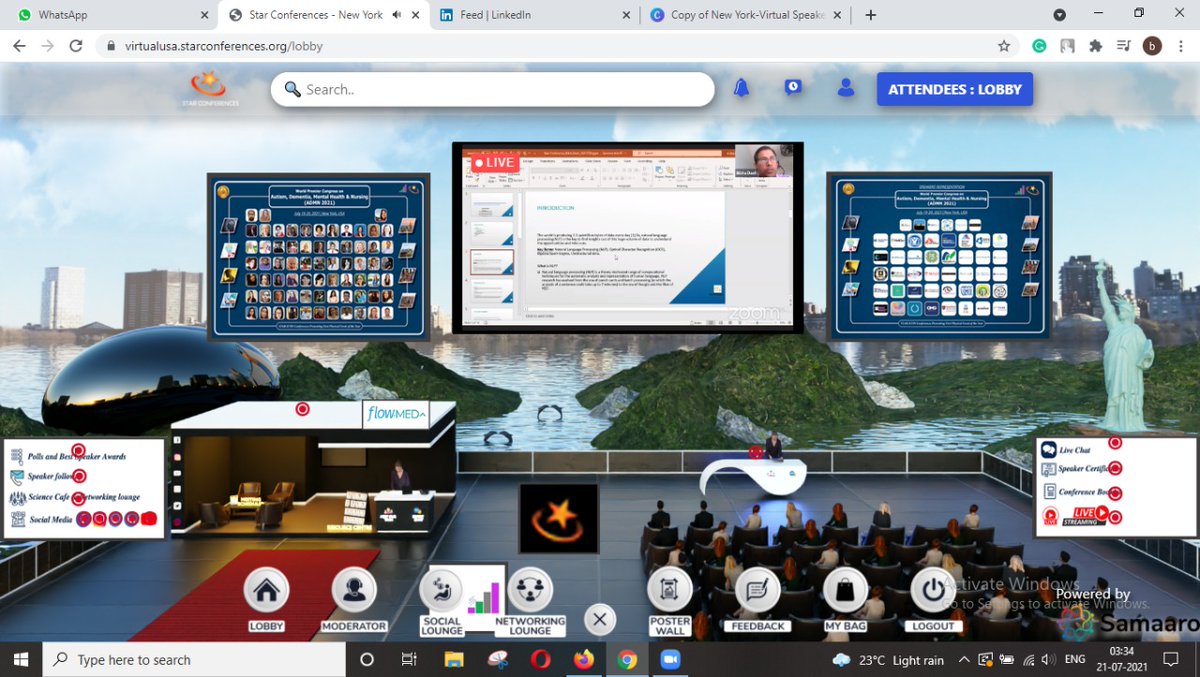Click the hotspot above the resource booth

tap(302, 409)
